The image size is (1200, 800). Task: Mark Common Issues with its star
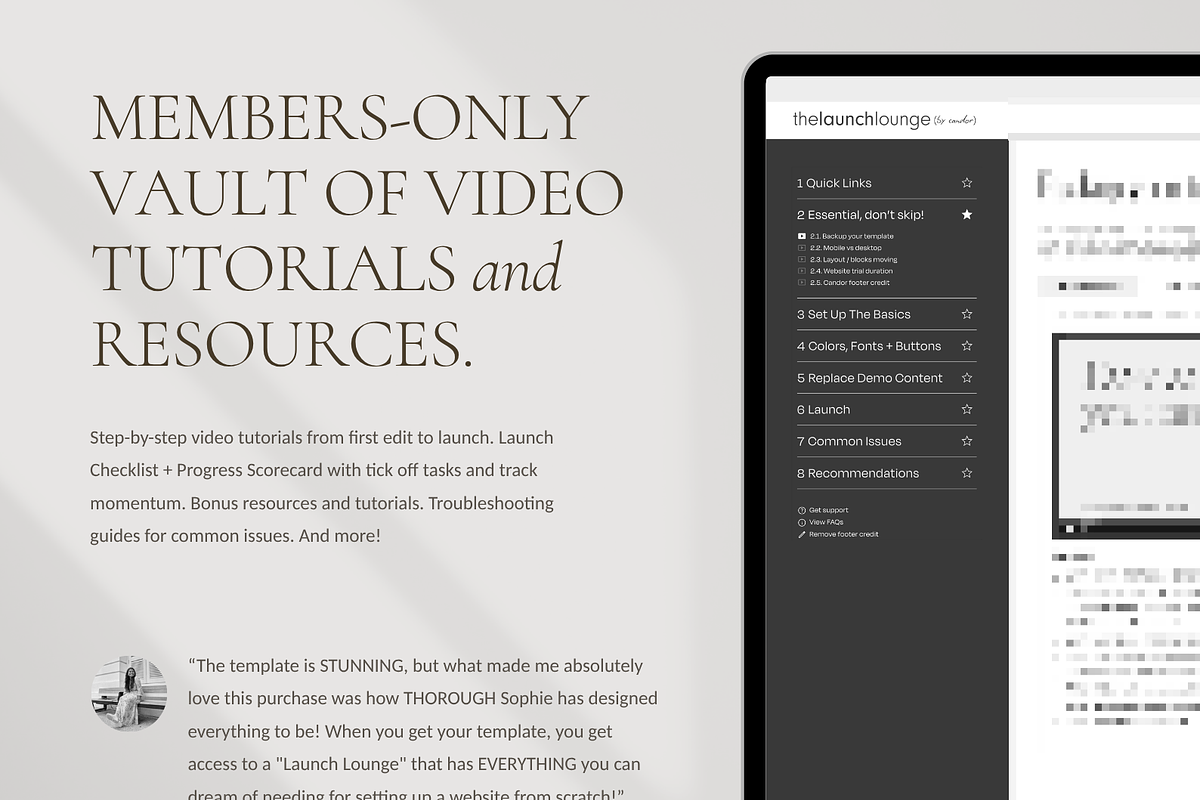tap(967, 441)
